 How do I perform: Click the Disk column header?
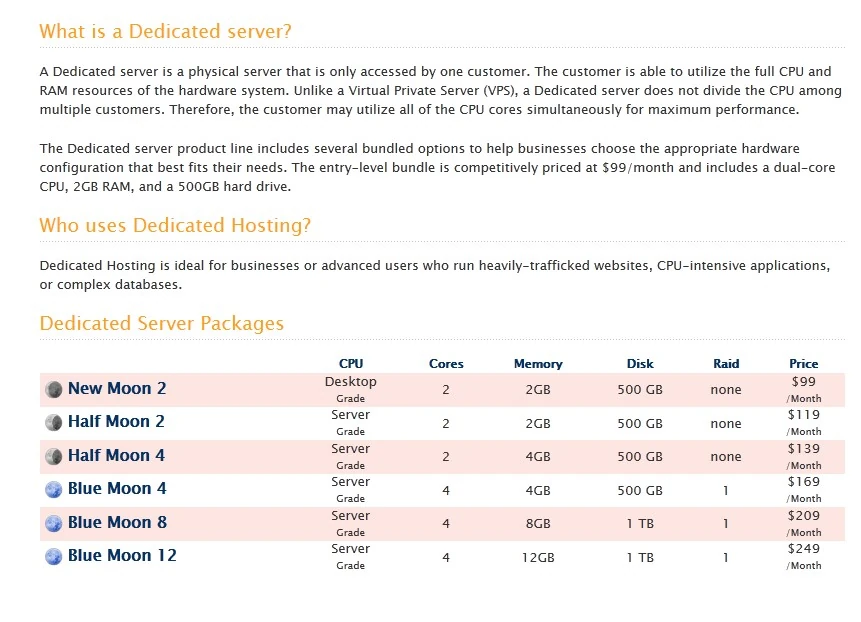640,363
